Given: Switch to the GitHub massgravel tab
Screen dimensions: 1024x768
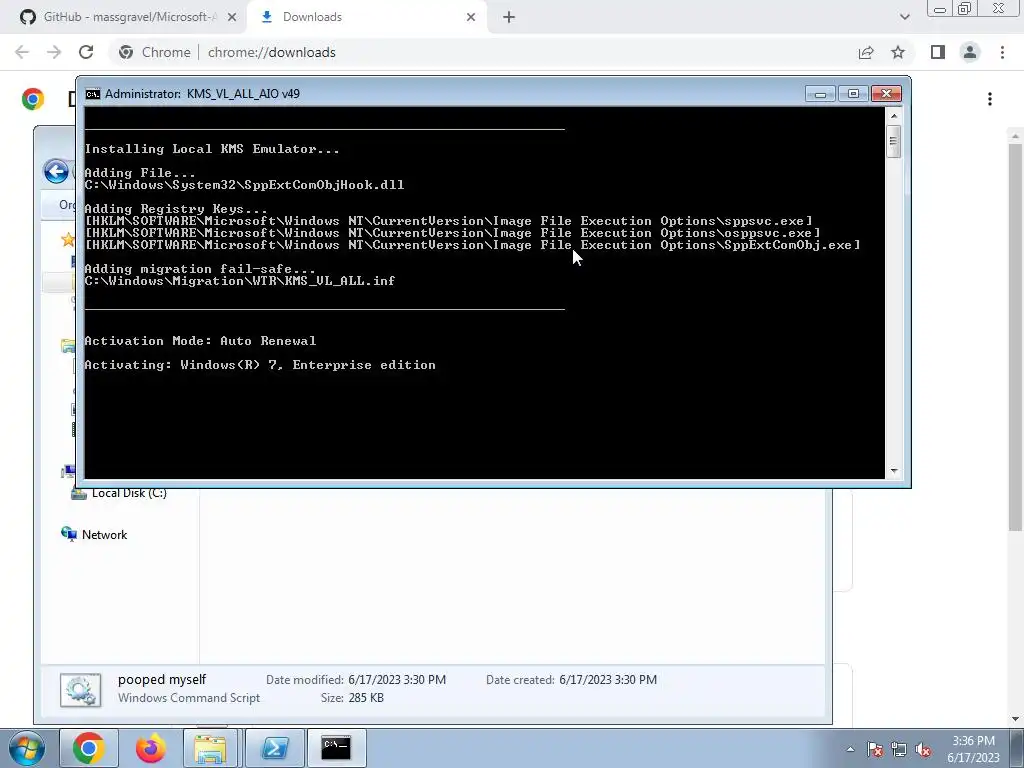Looking at the screenshot, I should pos(123,17).
